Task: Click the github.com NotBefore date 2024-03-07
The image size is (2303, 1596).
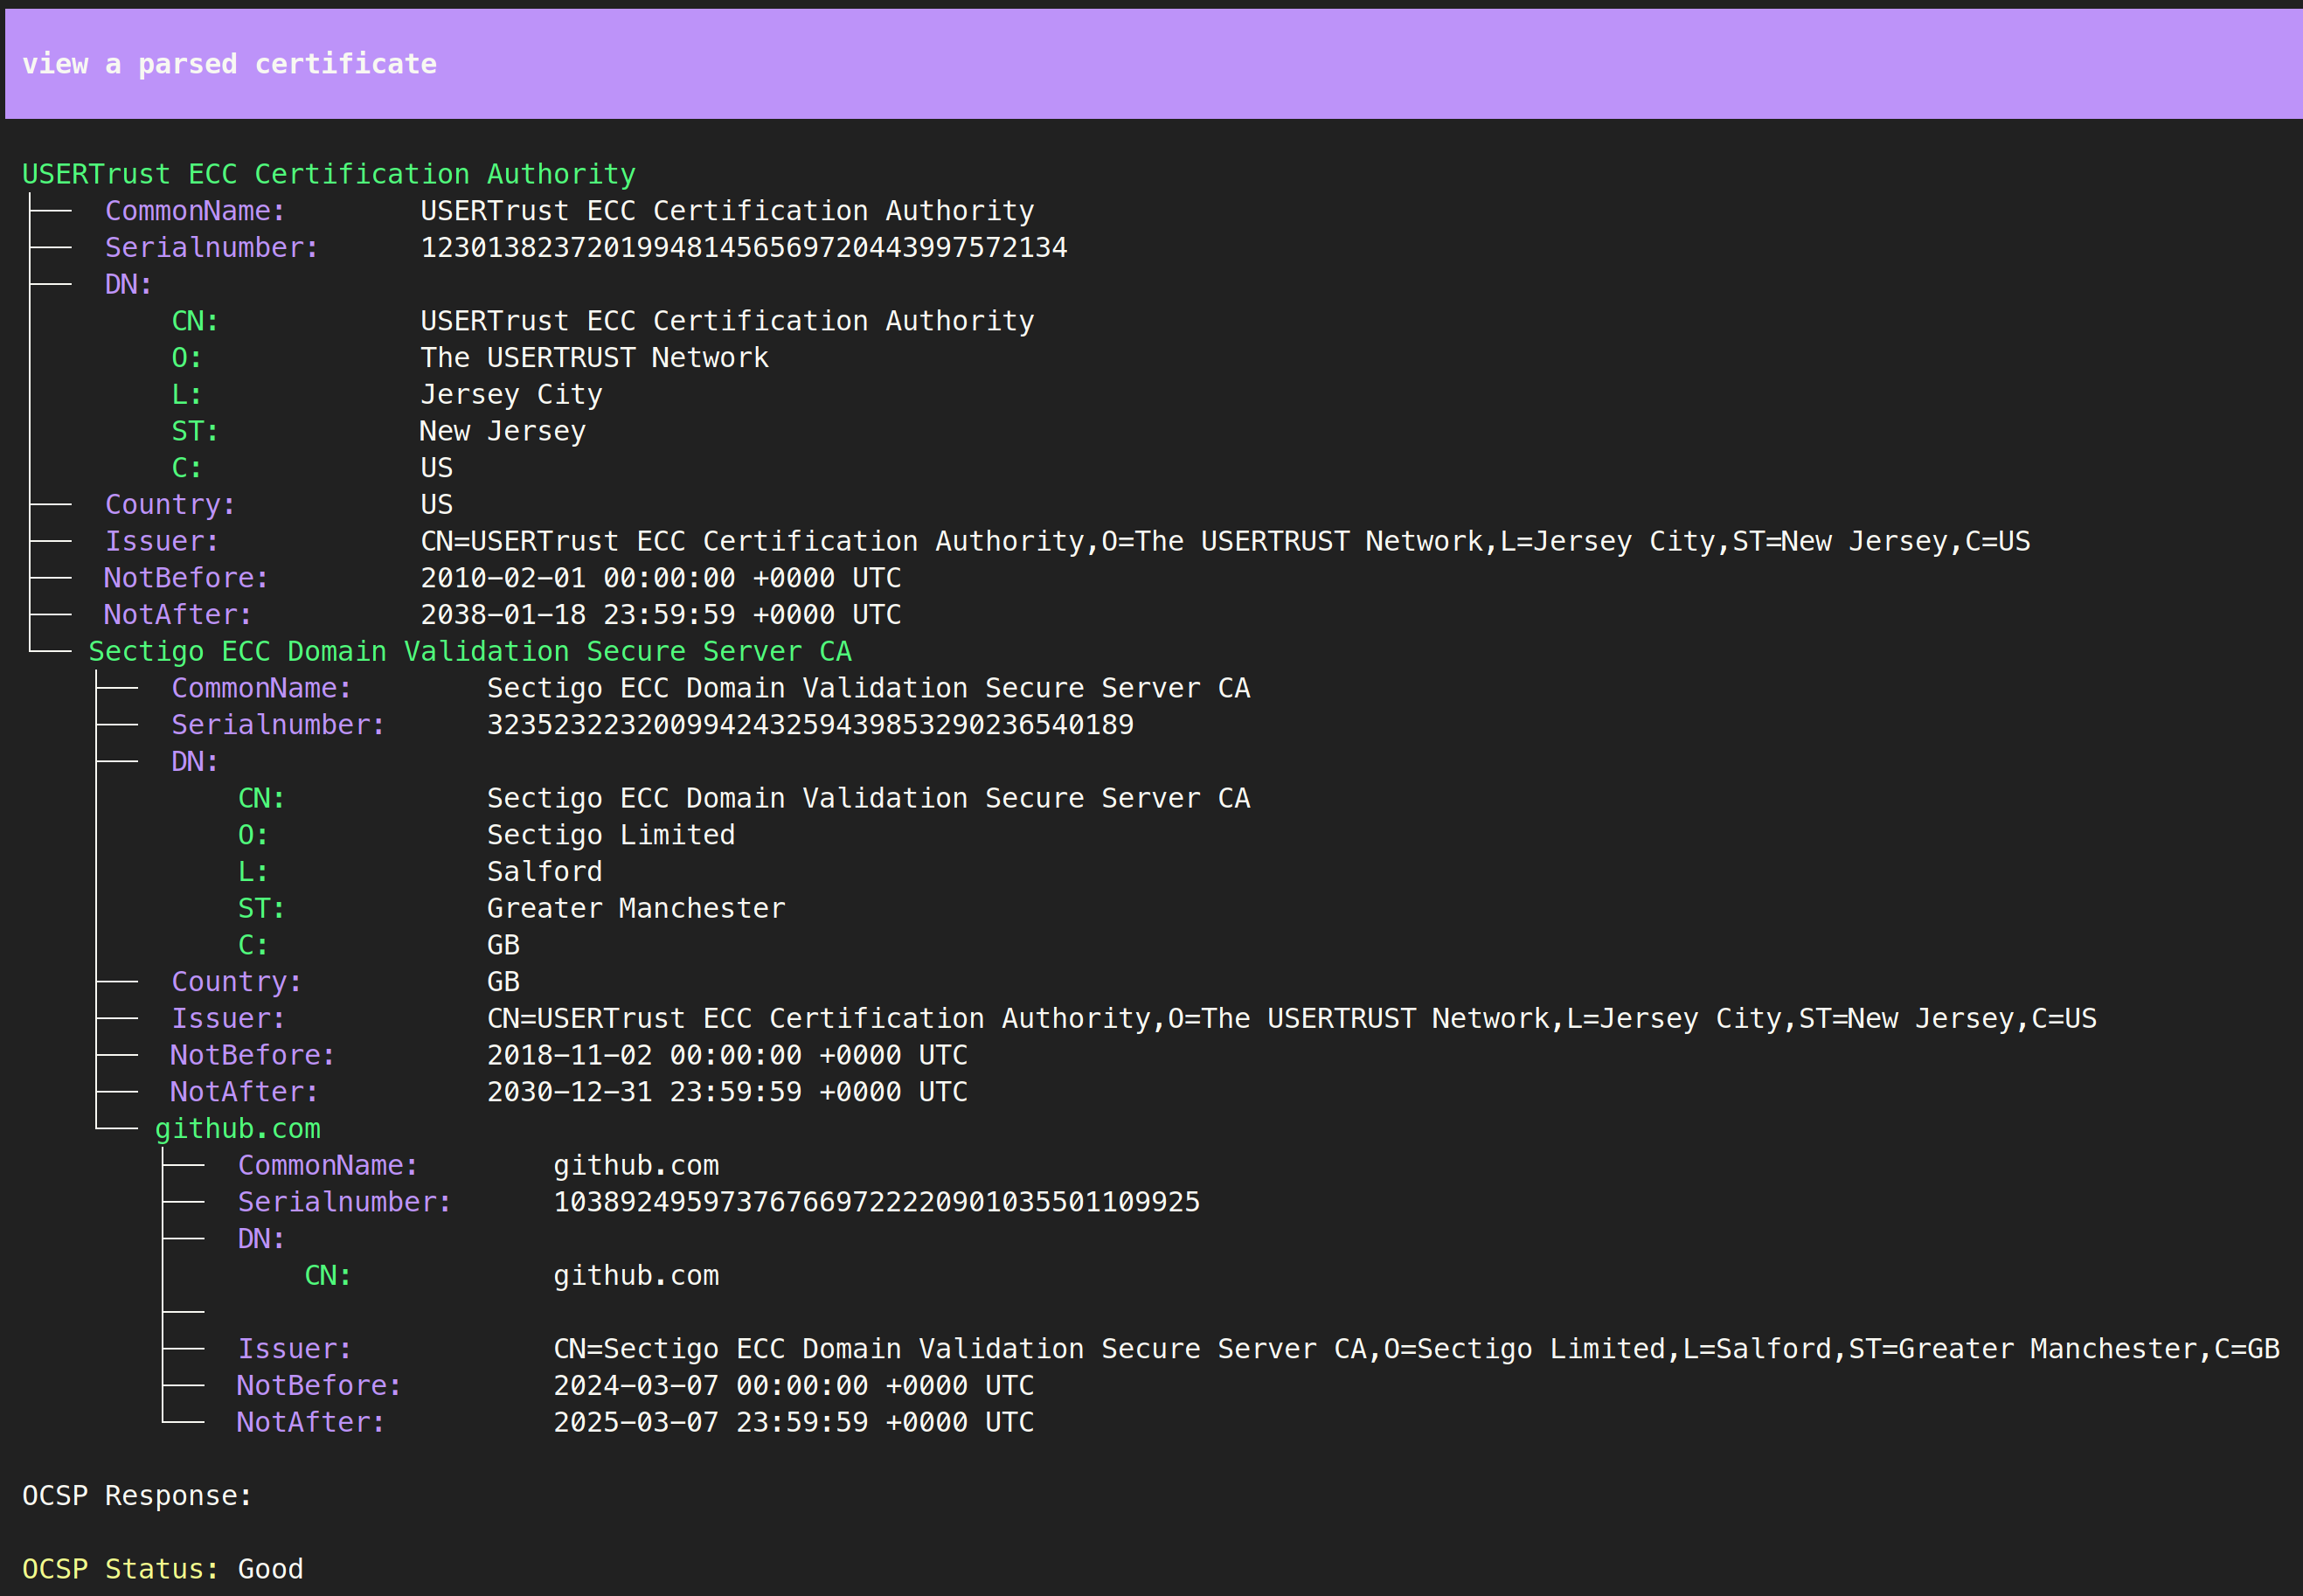Action: (793, 1385)
